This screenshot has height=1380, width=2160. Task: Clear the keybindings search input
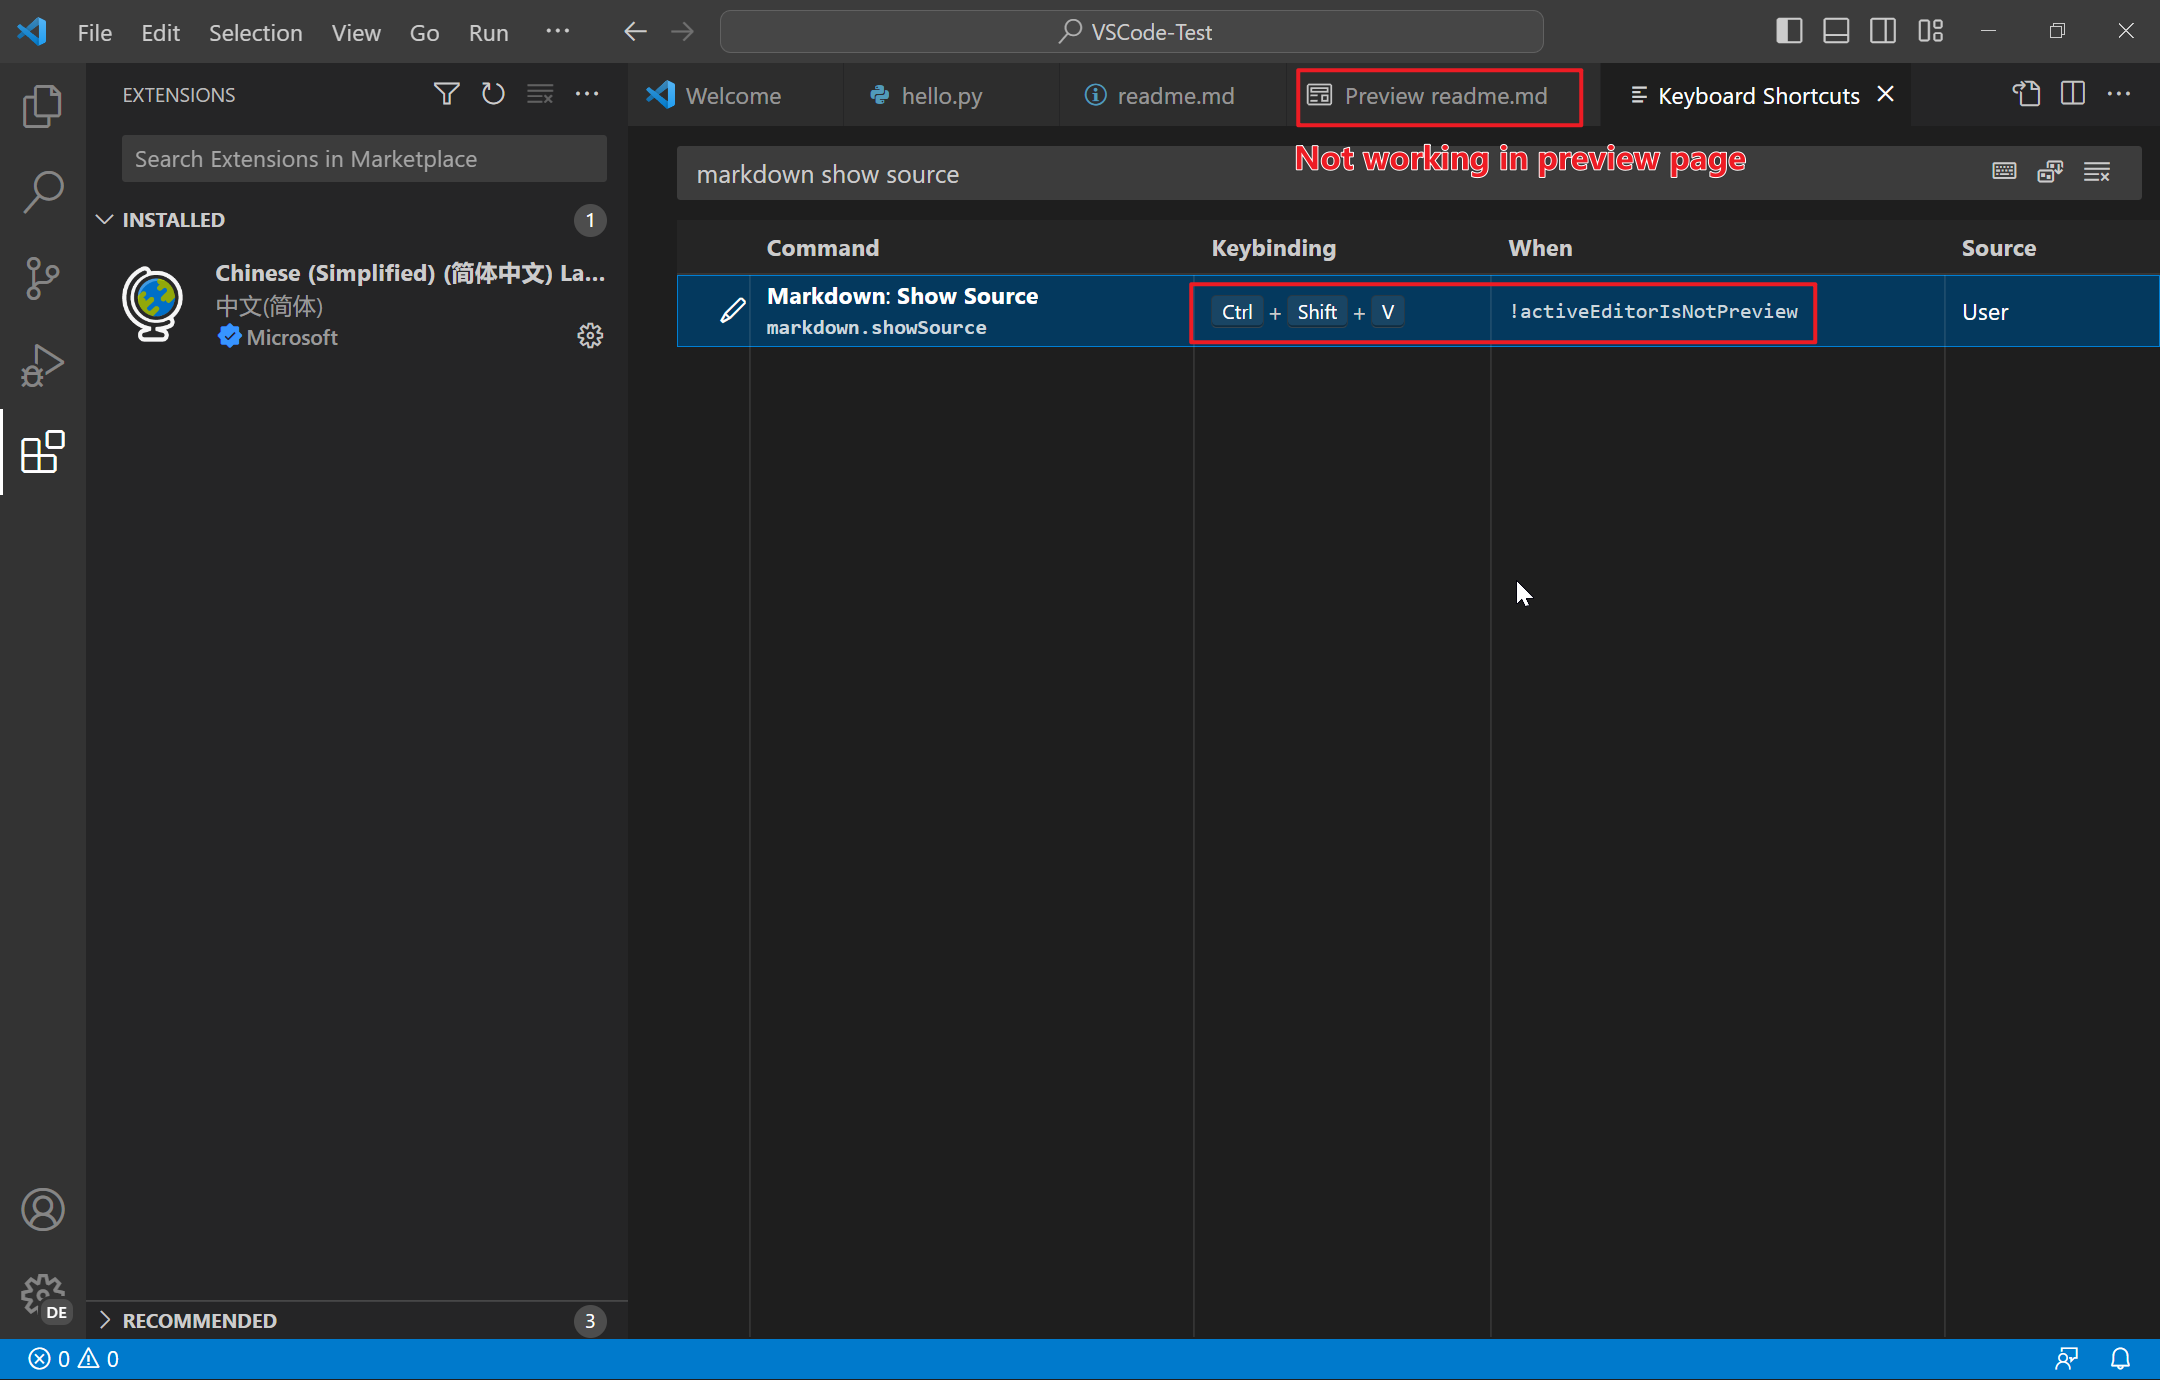point(2098,171)
